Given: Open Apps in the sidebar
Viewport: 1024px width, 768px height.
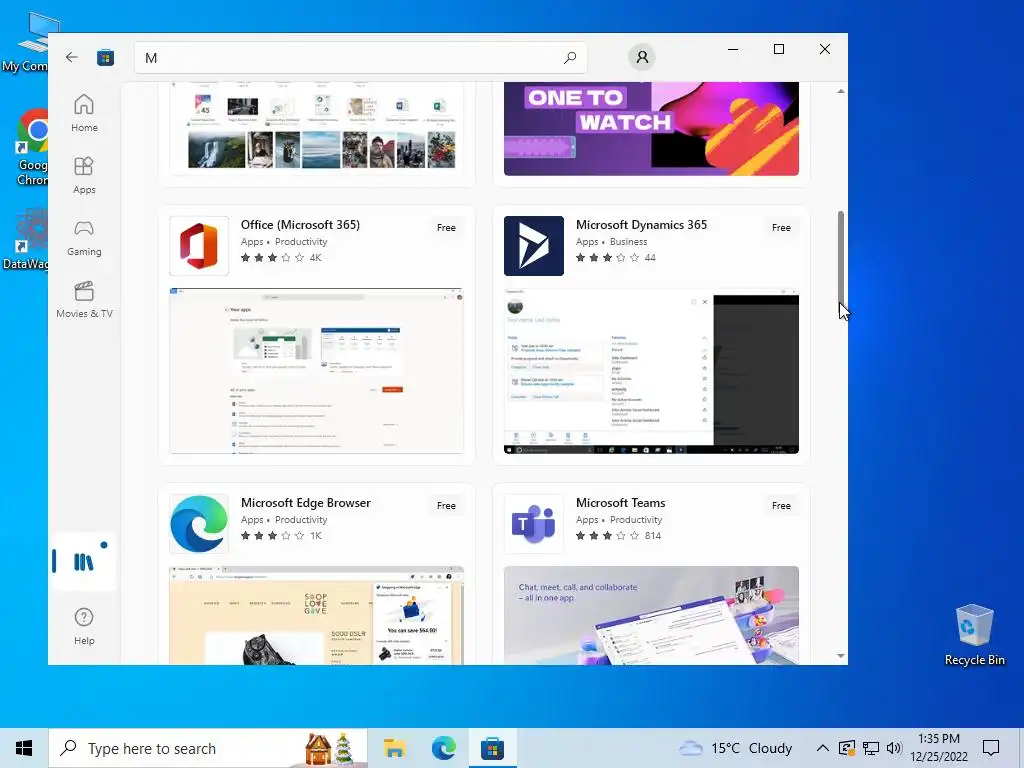Looking at the screenshot, I should (x=84, y=175).
